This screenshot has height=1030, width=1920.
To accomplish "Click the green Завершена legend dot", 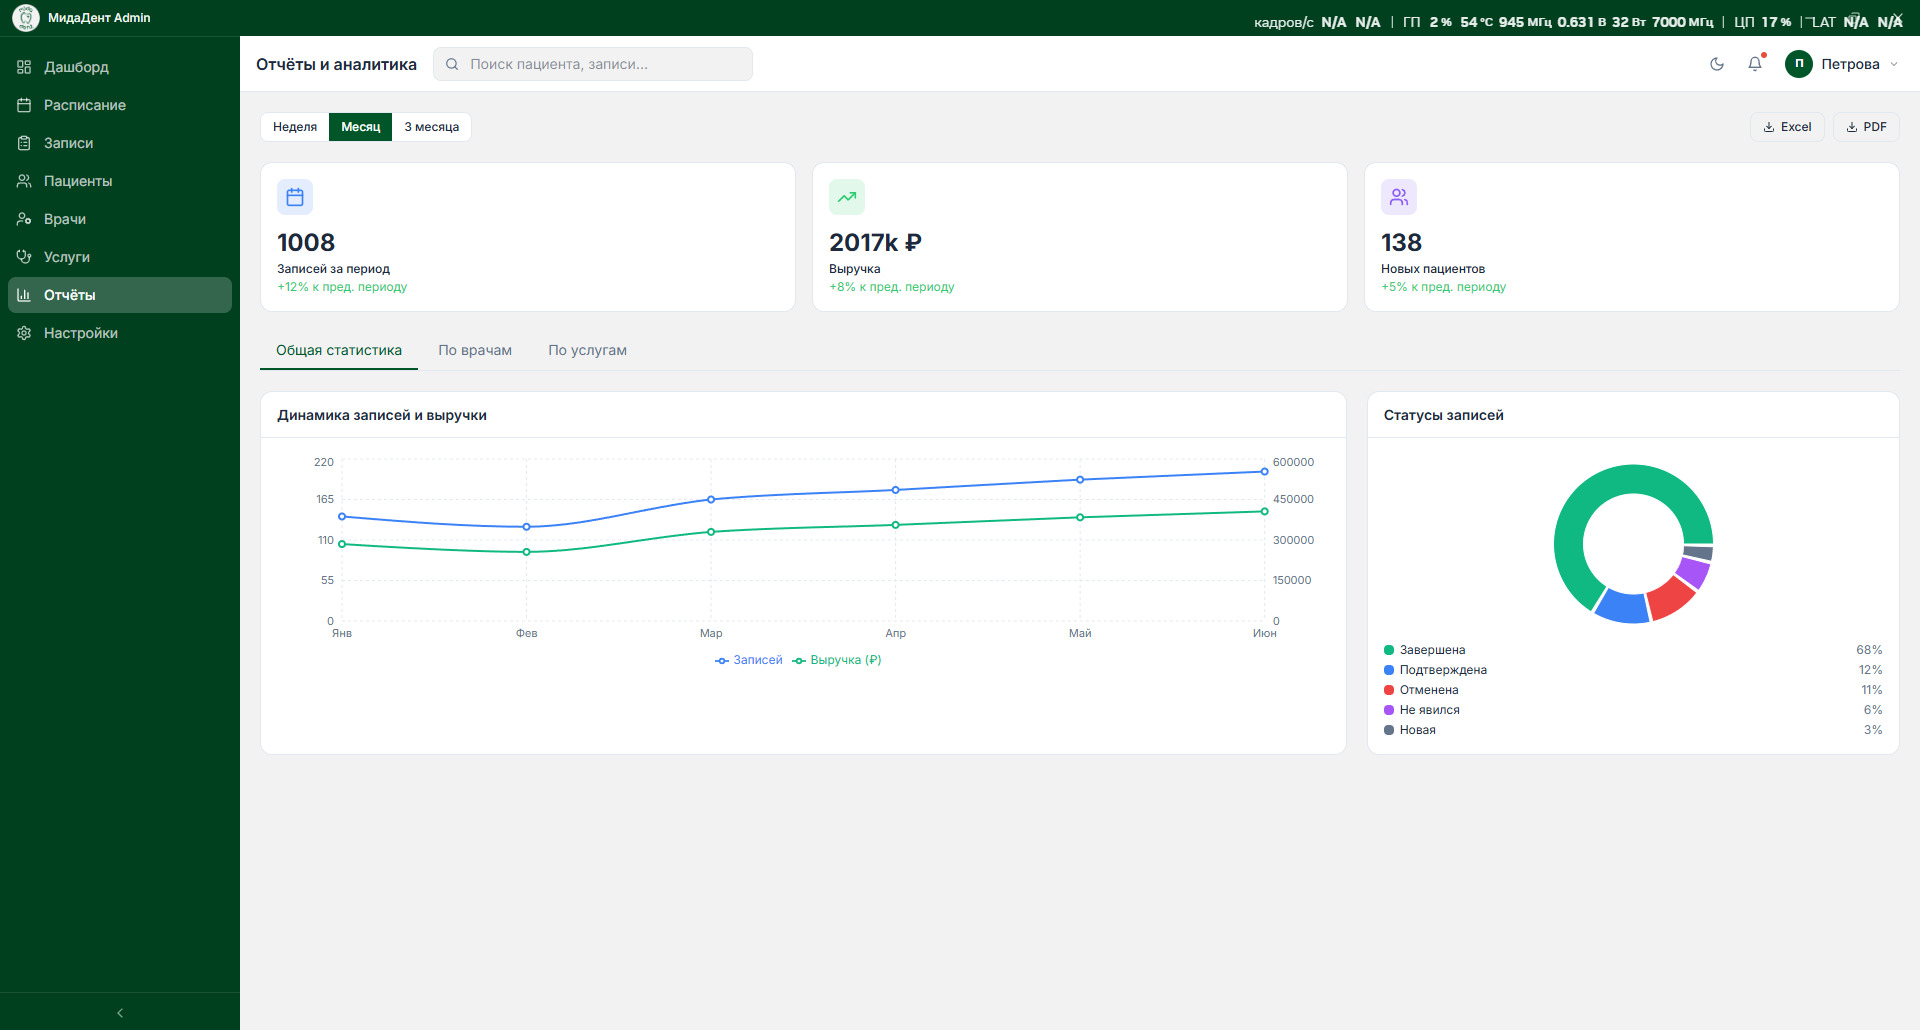I will [1389, 650].
